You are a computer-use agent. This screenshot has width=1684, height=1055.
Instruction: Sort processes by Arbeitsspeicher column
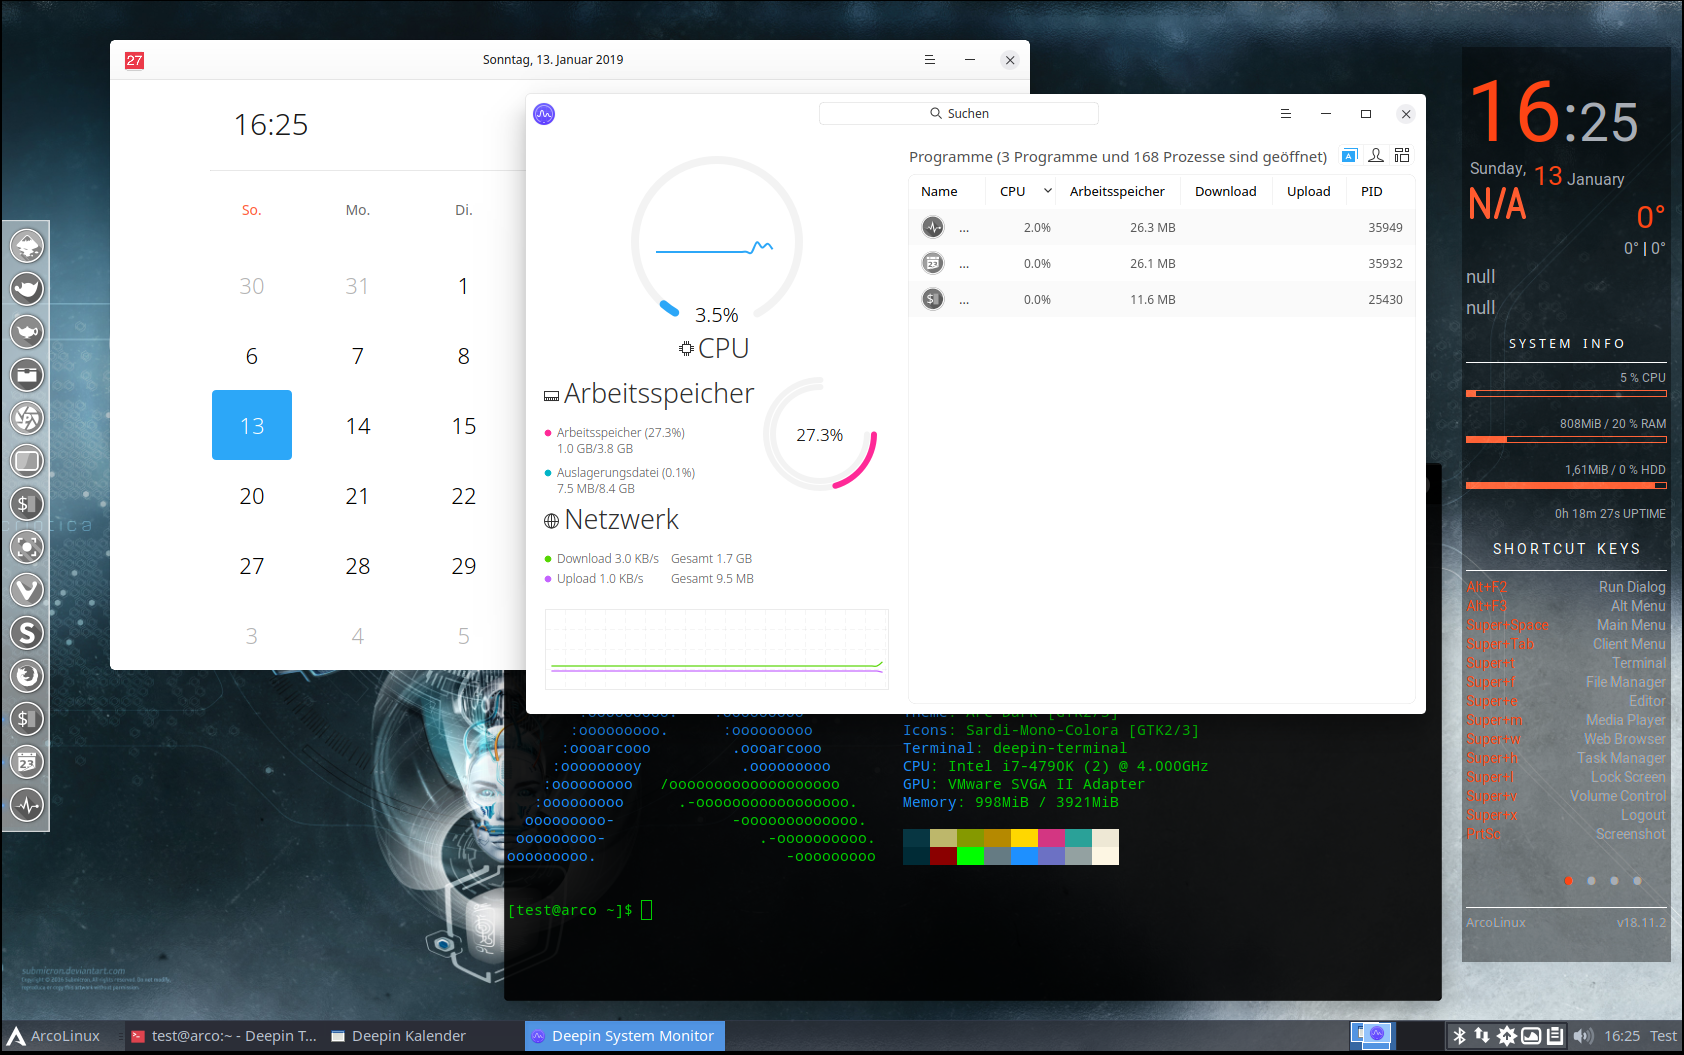(x=1116, y=191)
